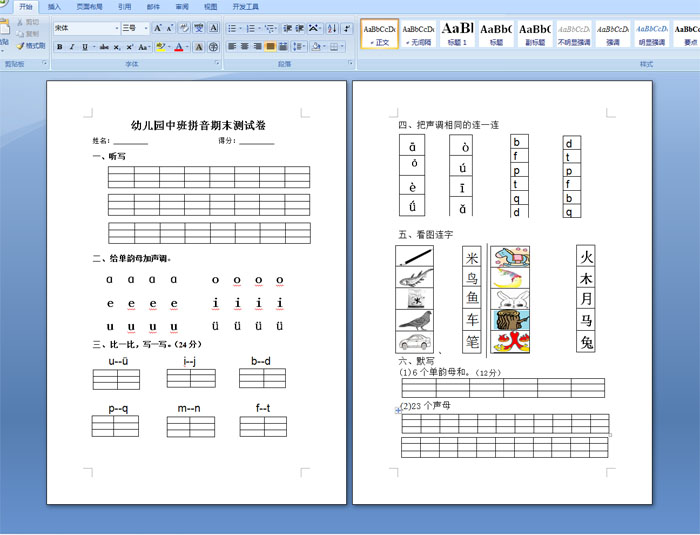Toggle italic formatting
Image resolution: width=700 pixels, height=535 pixels.
72,47
